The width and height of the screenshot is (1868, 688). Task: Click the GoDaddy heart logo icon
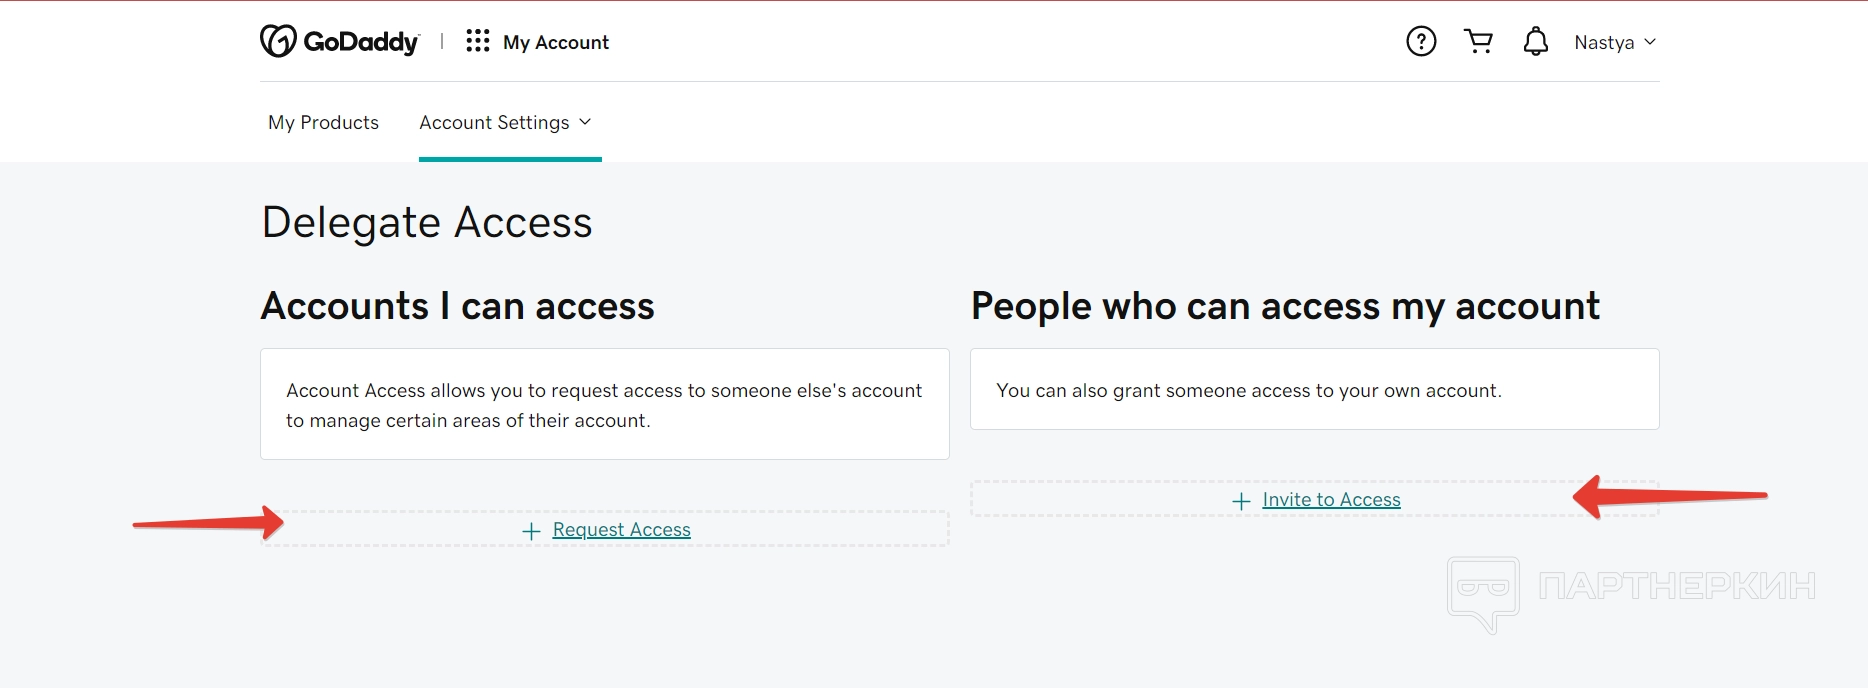click(x=278, y=41)
